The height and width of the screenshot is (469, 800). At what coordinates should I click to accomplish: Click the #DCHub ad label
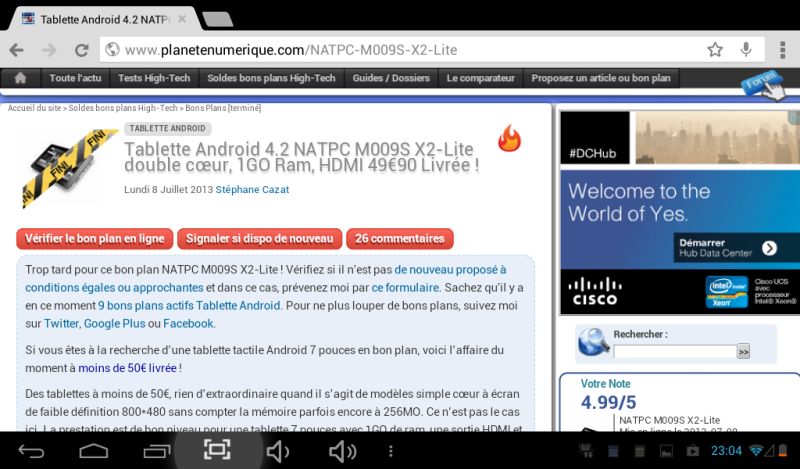tap(592, 154)
